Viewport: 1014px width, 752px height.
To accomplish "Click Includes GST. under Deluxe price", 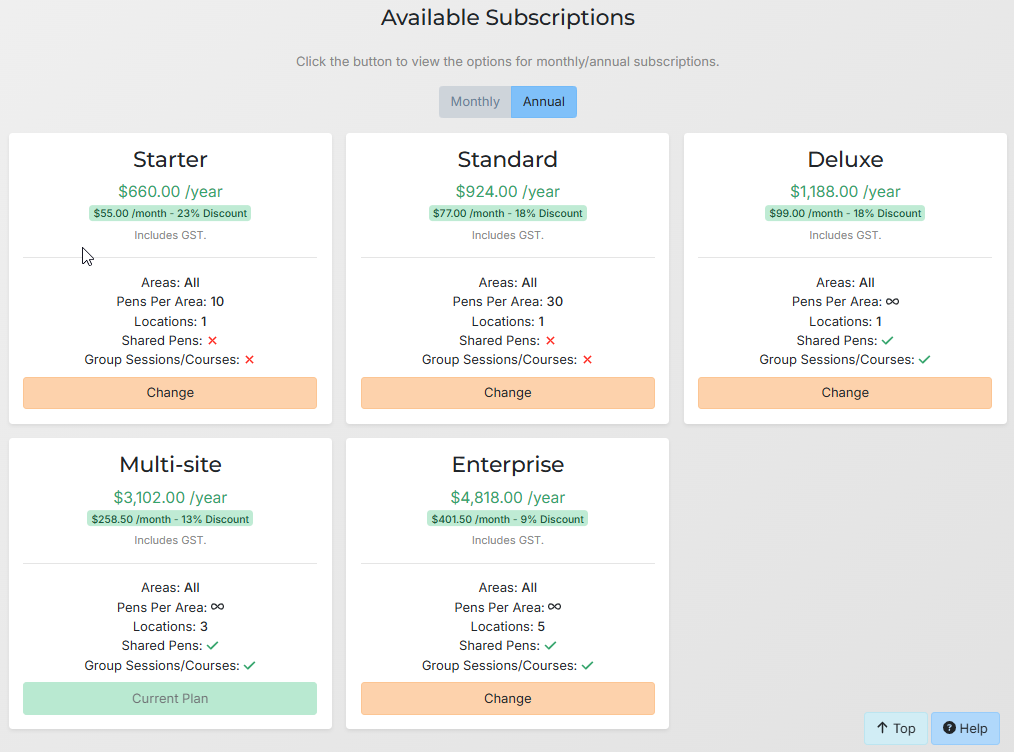I will point(845,235).
